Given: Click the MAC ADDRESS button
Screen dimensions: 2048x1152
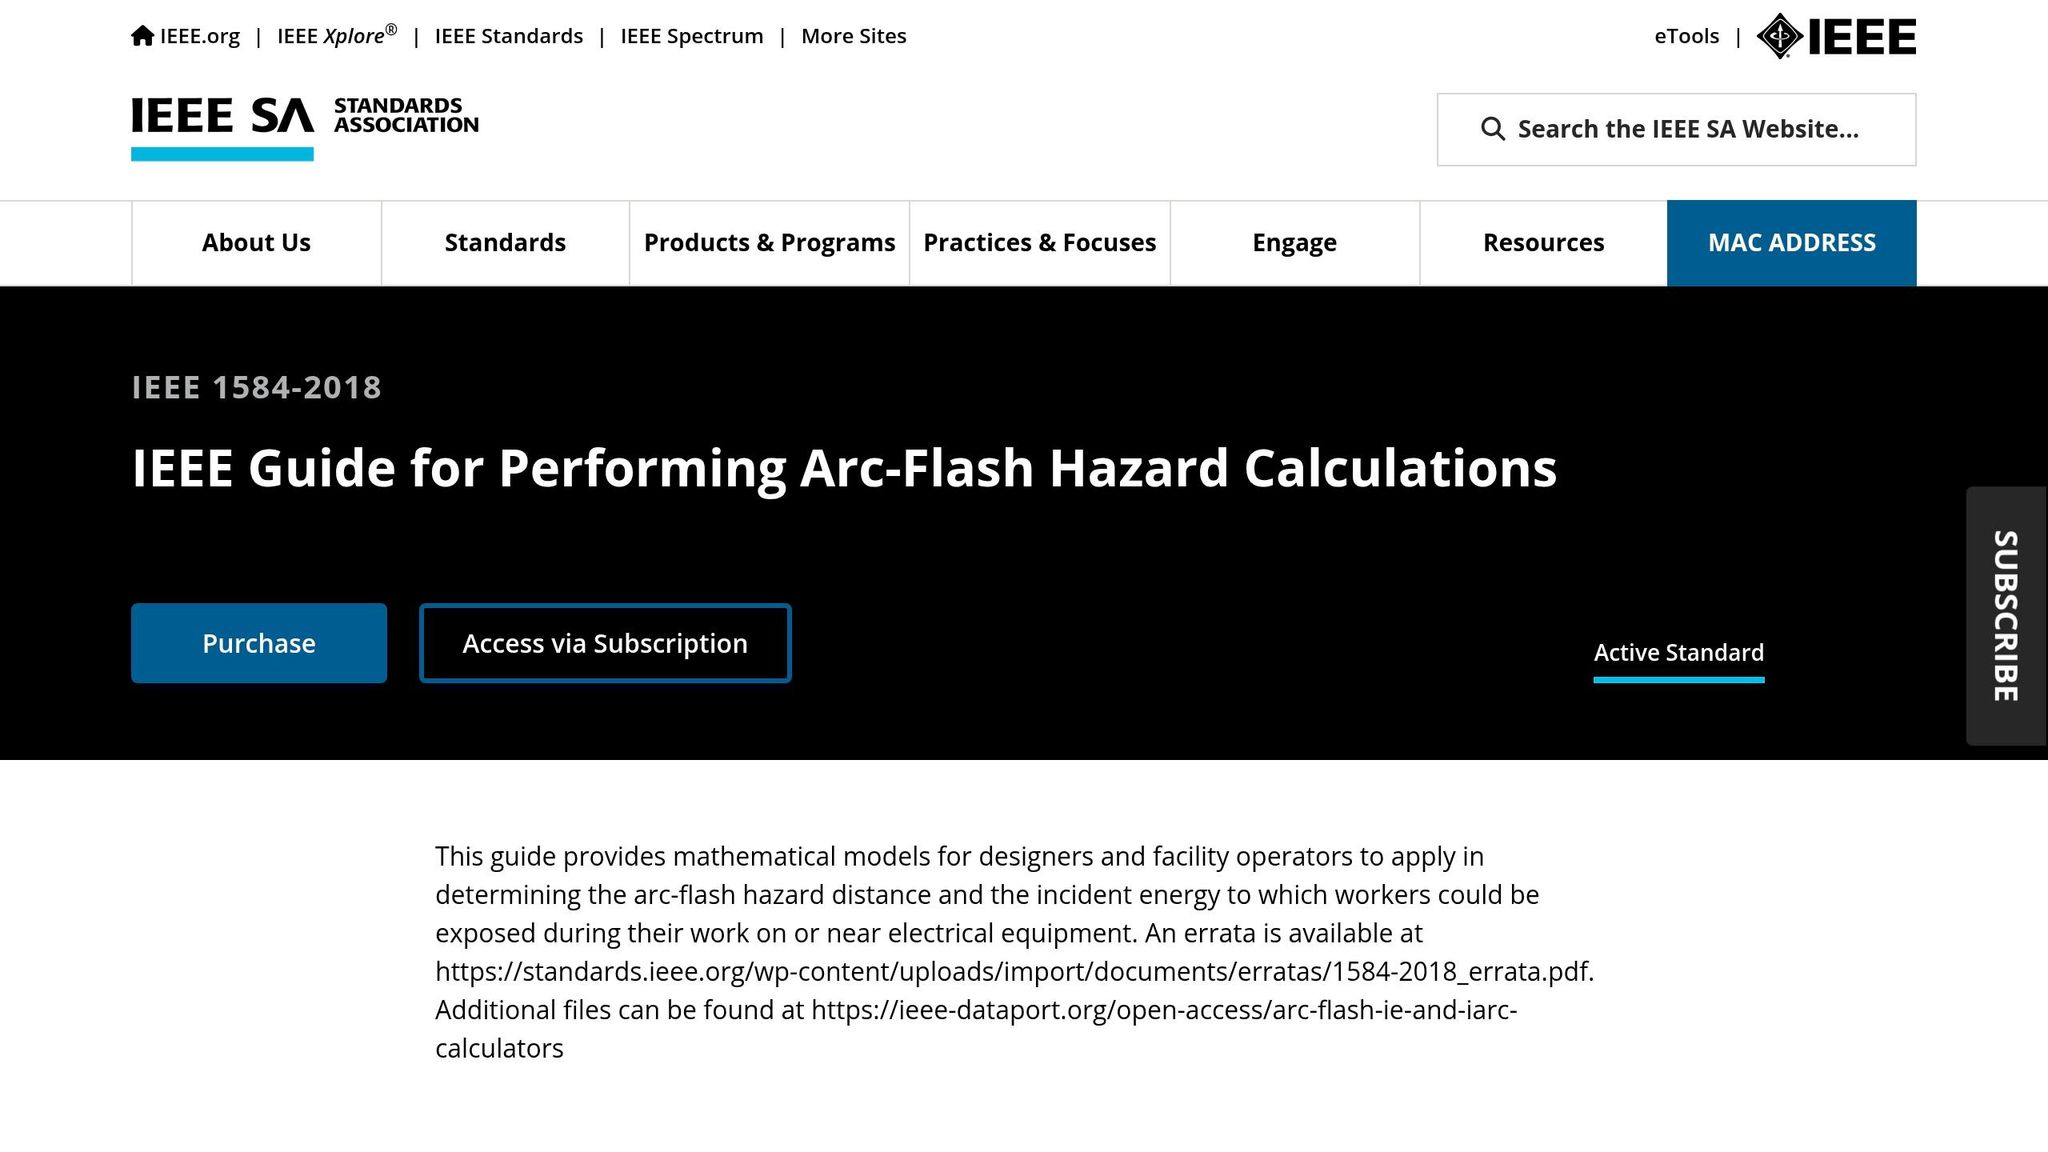Looking at the screenshot, I should tap(1791, 243).
